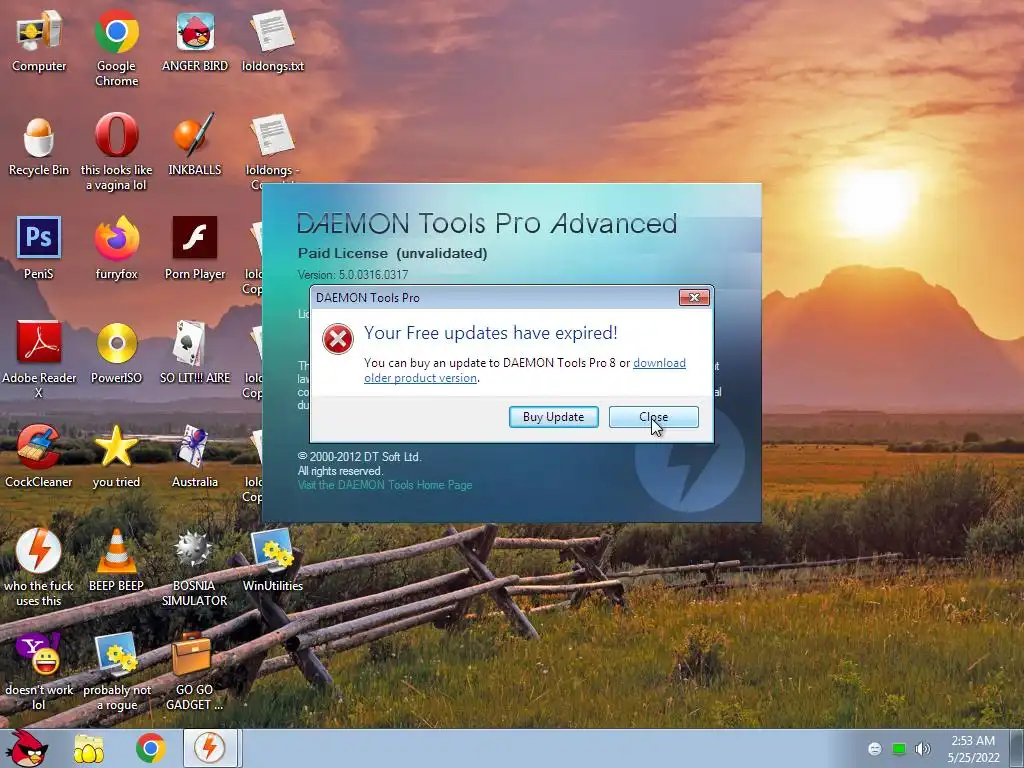
Task: Click the speaker volume tray icon
Action: [922, 749]
